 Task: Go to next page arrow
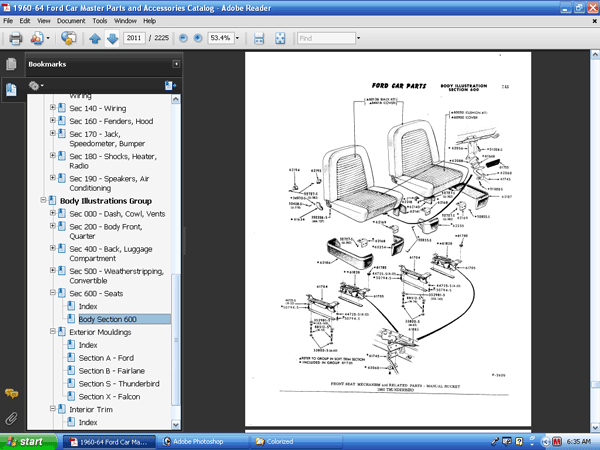pyautogui.click(x=112, y=38)
